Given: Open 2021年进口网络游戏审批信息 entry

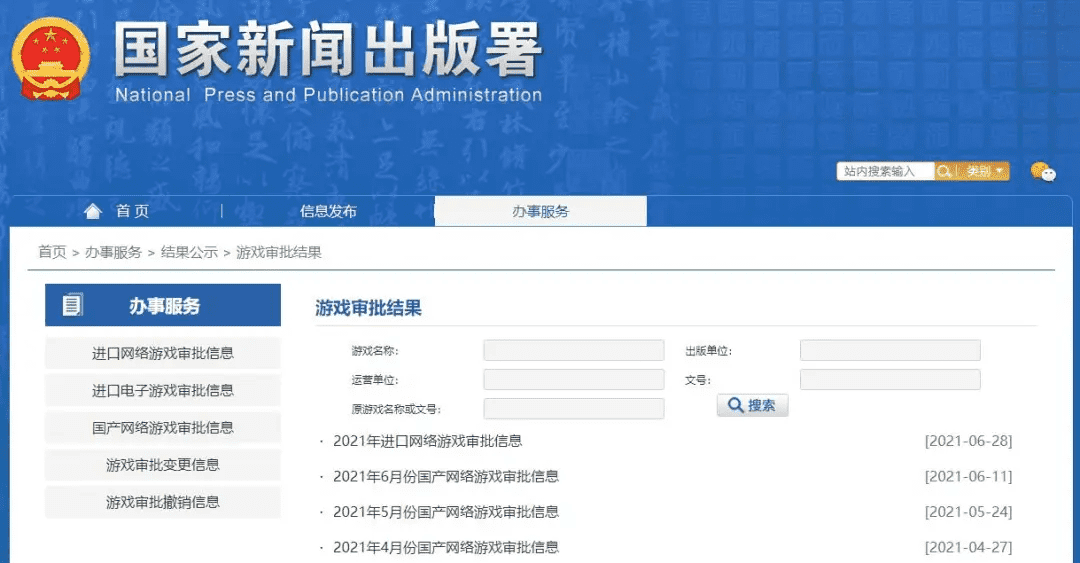Looking at the screenshot, I should pos(428,441).
